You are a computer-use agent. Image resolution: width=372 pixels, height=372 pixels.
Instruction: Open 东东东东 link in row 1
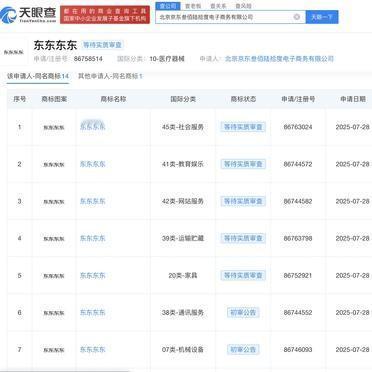pos(93,127)
